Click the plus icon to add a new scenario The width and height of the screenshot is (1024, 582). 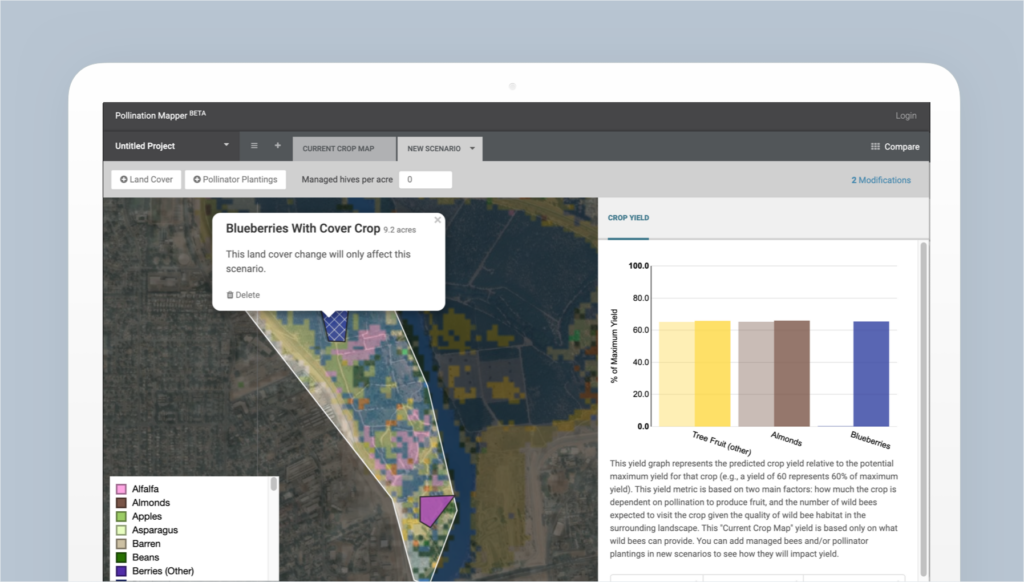click(277, 145)
